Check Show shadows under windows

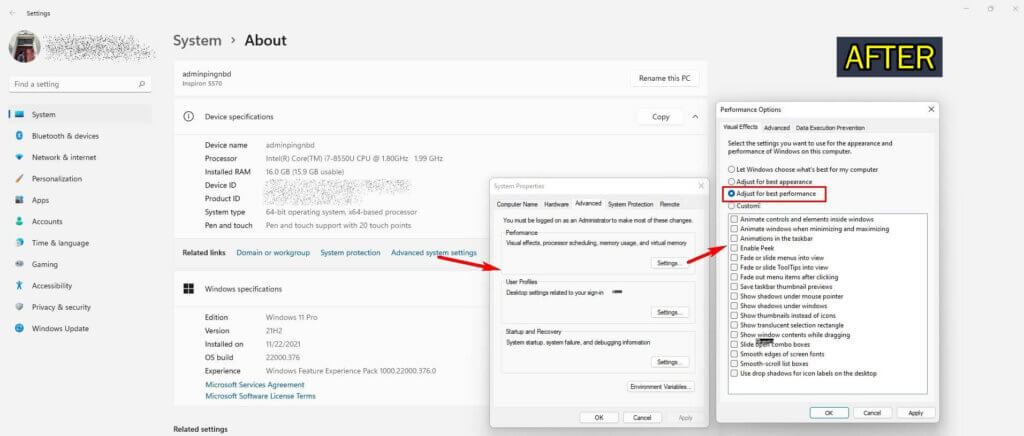(x=735, y=305)
